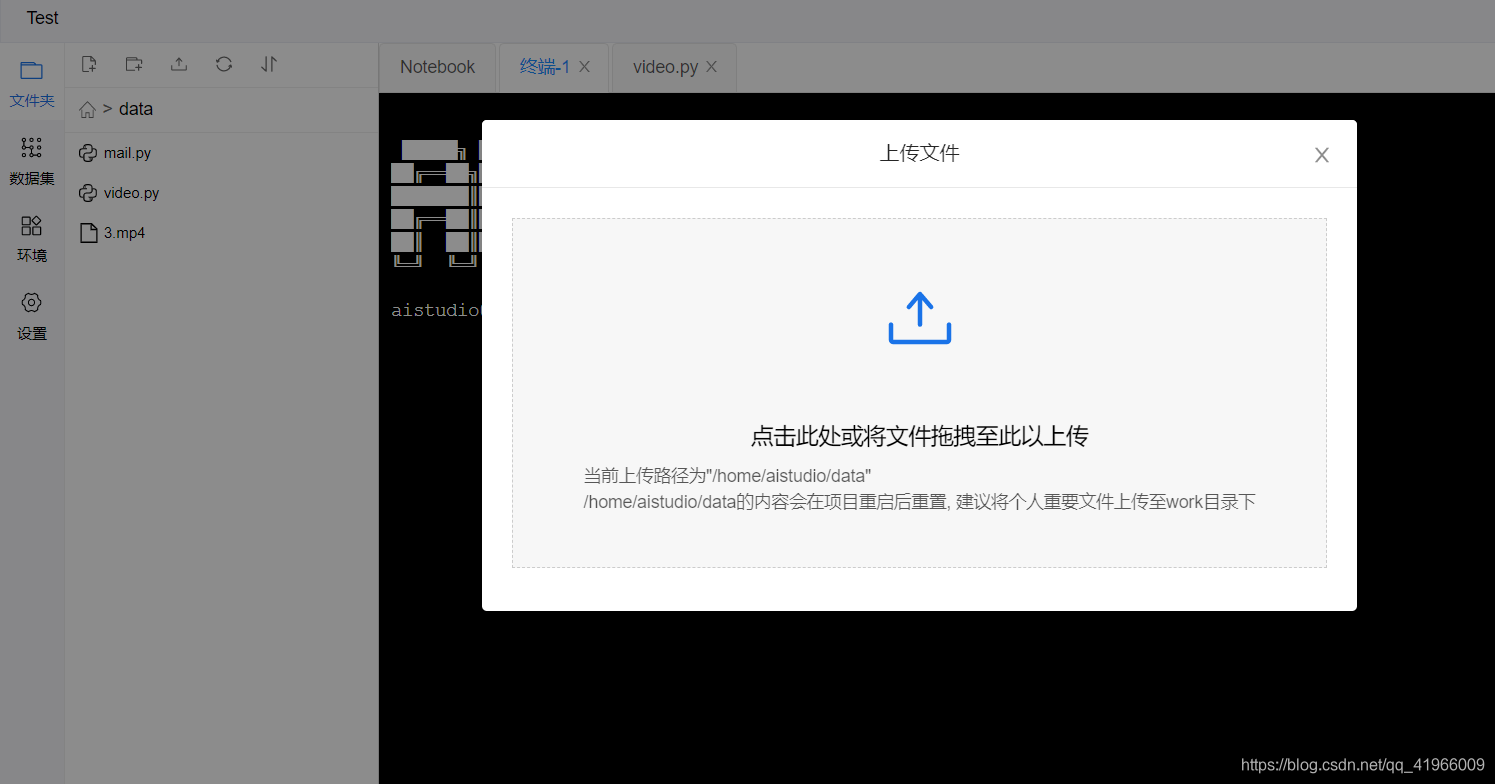Switch to the video.py tab
1495x784 pixels.
coord(665,66)
